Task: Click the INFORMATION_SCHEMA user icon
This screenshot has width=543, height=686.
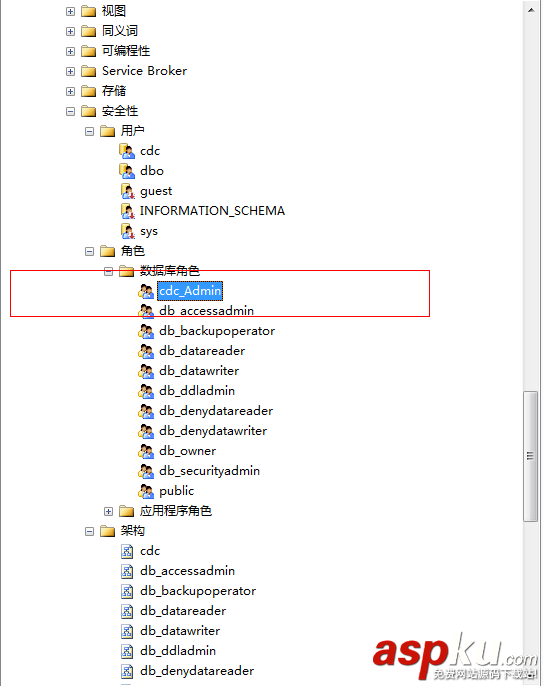Action: coord(127,211)
